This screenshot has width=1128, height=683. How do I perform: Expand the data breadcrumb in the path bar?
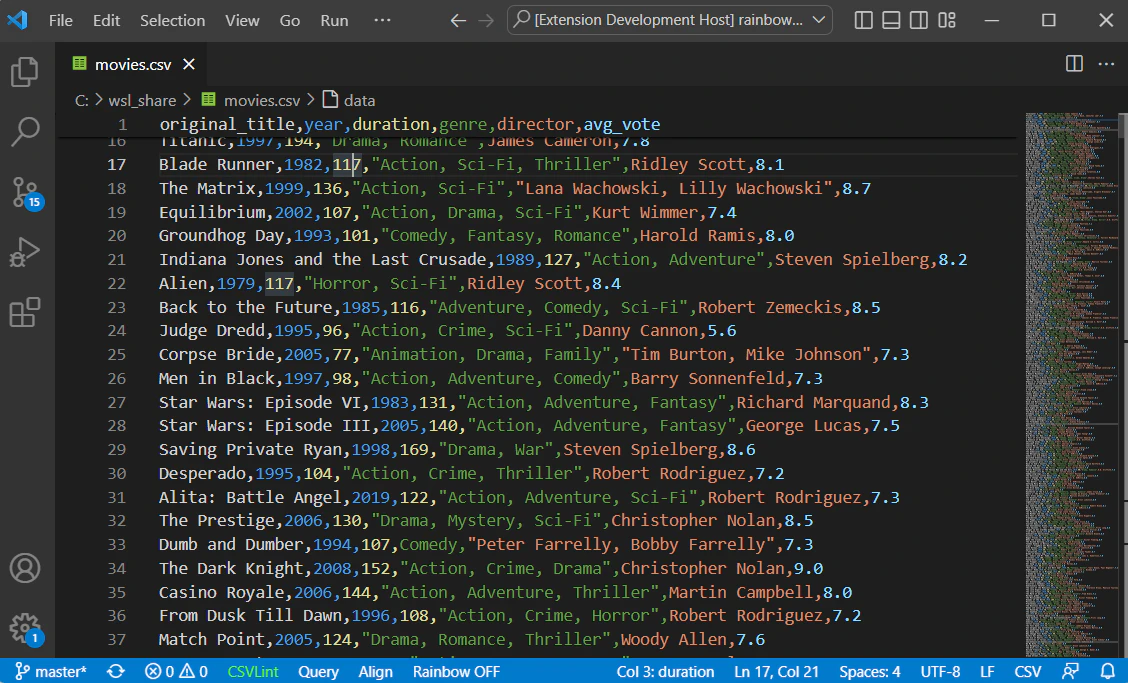pos(358,100)
